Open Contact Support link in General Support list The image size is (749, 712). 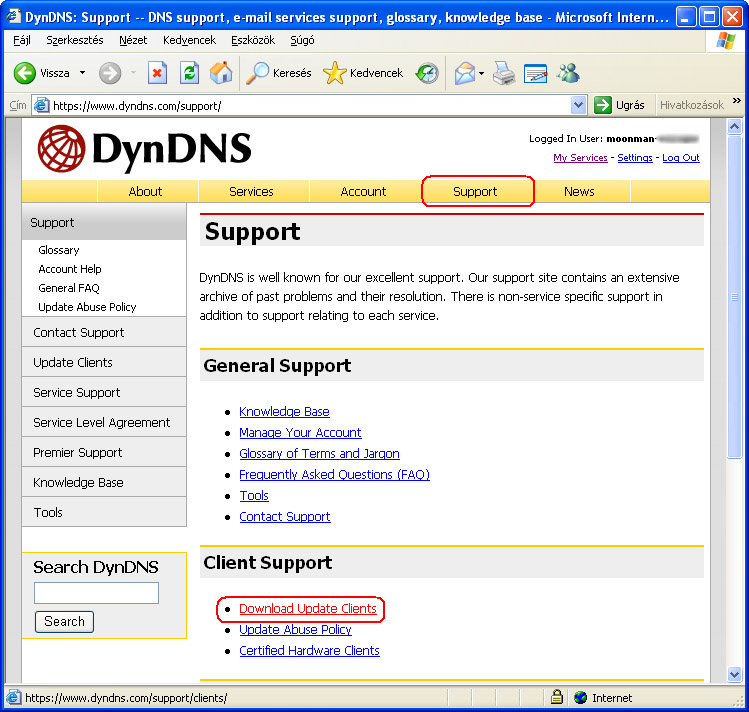point(285,517)
